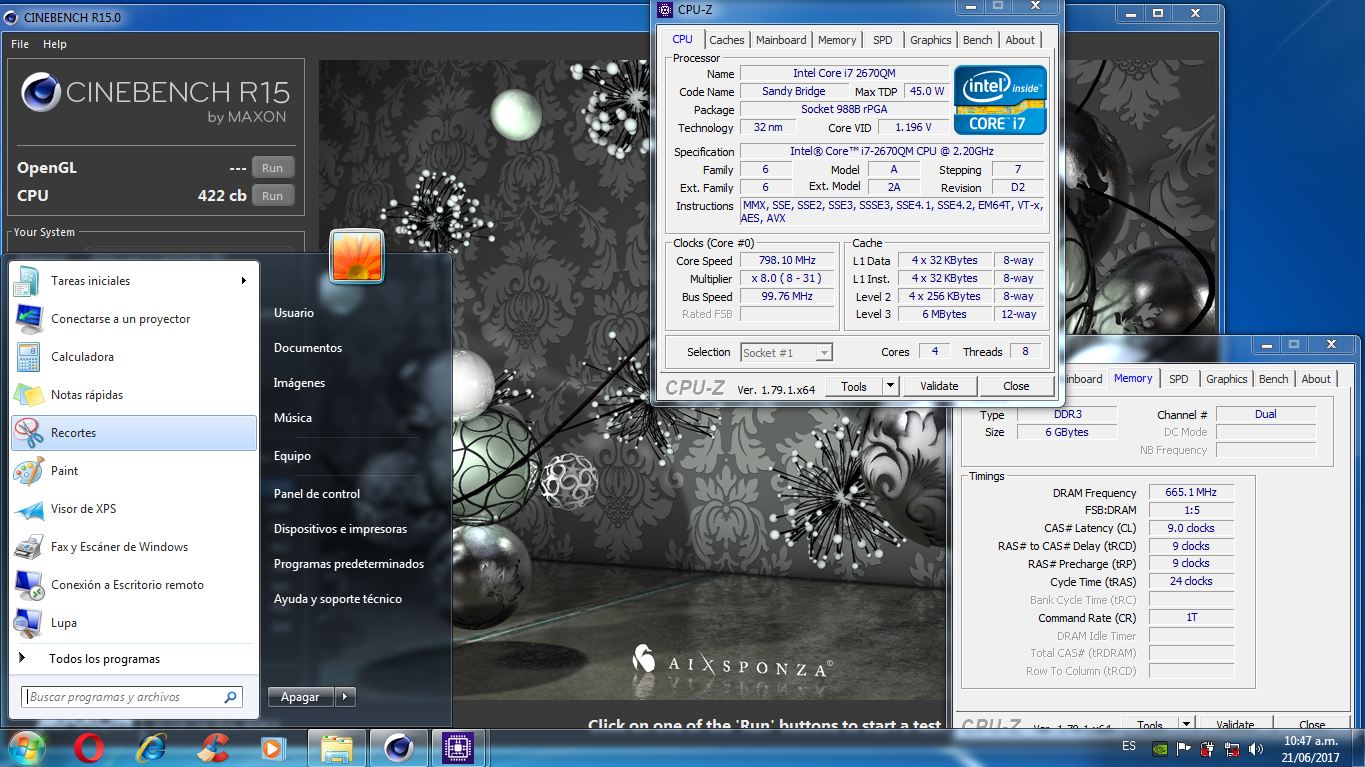This screenshot has height=767, width=1365.
Task: Click the Apagar shutdown button
Action: pos(301,697)
